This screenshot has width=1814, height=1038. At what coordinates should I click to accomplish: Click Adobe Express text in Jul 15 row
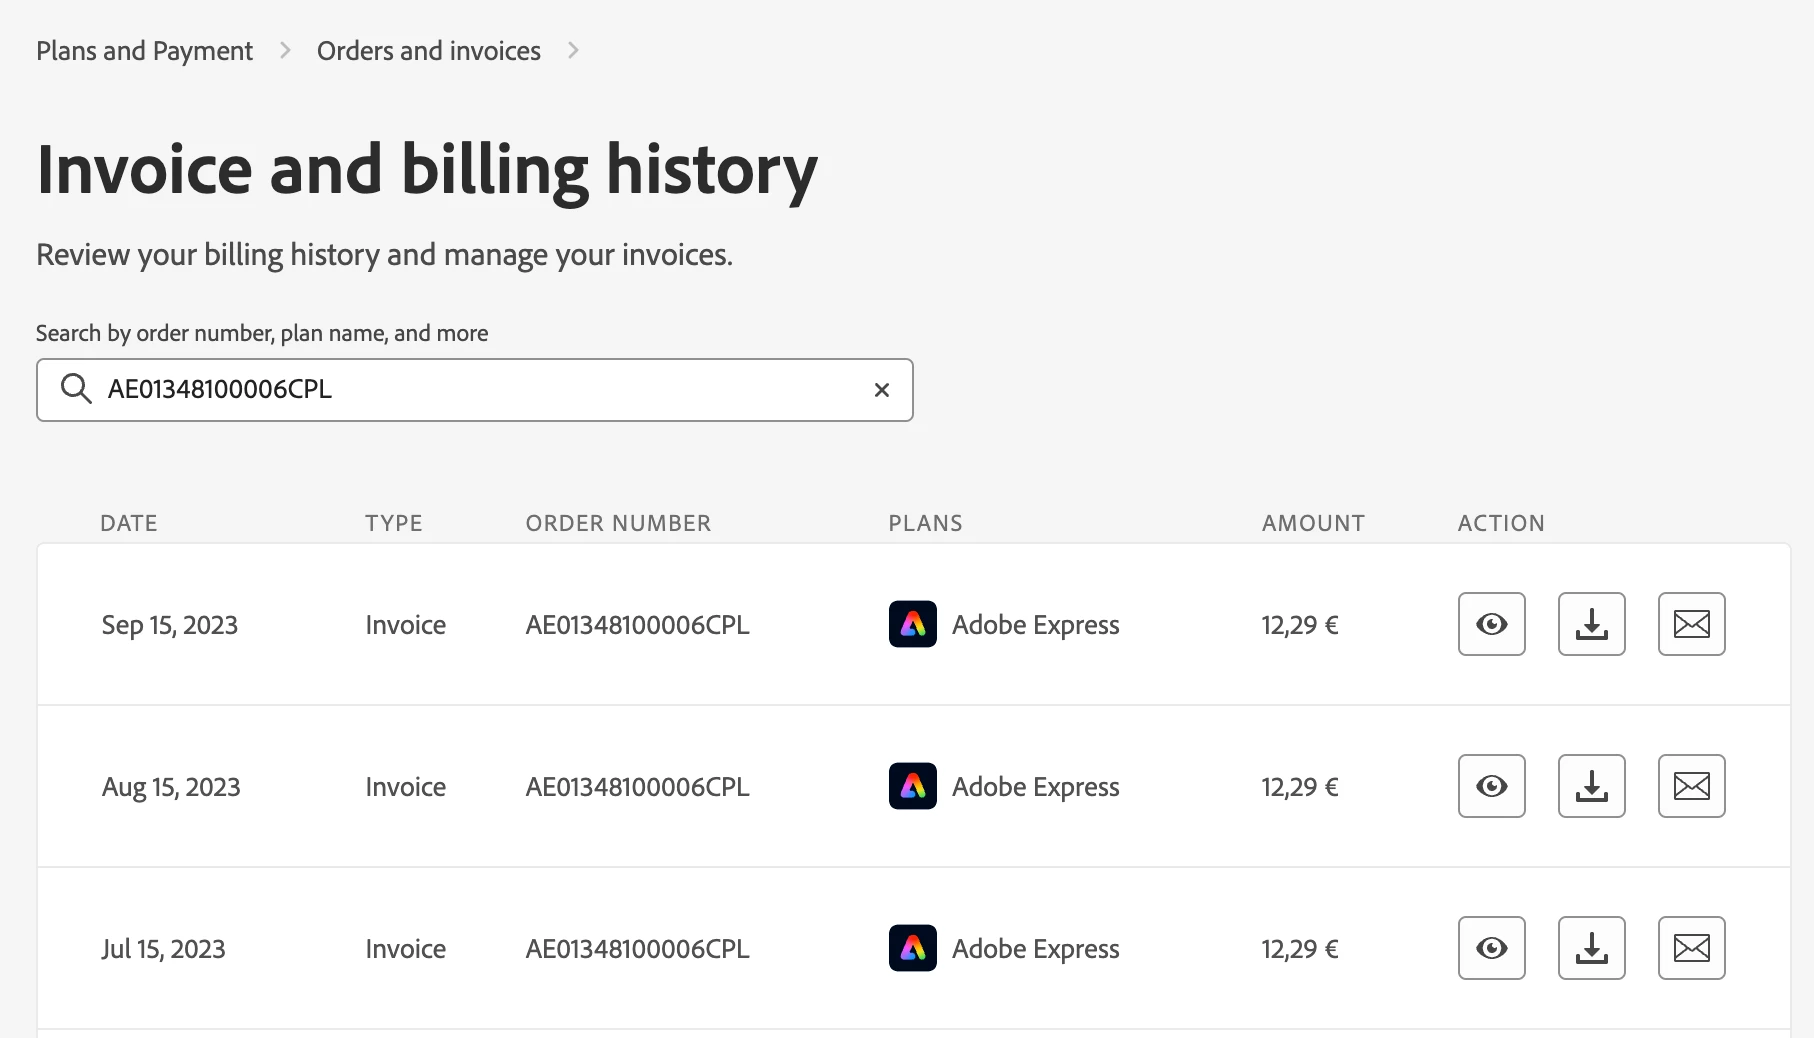pyautogui.click(x=1035, y=949)
